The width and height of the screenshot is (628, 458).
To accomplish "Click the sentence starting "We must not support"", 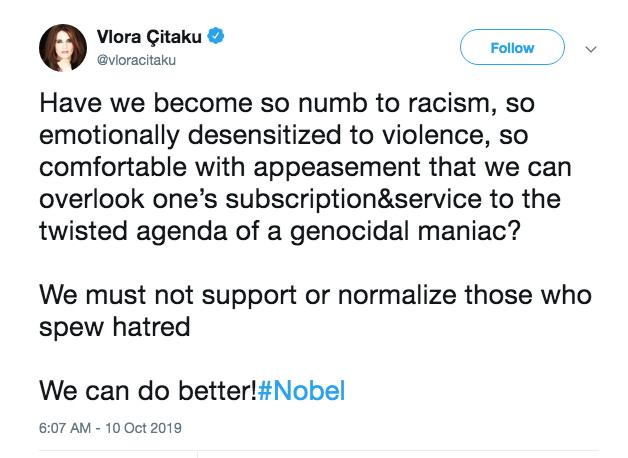I will pyautogui.click(x=314, y=298).
